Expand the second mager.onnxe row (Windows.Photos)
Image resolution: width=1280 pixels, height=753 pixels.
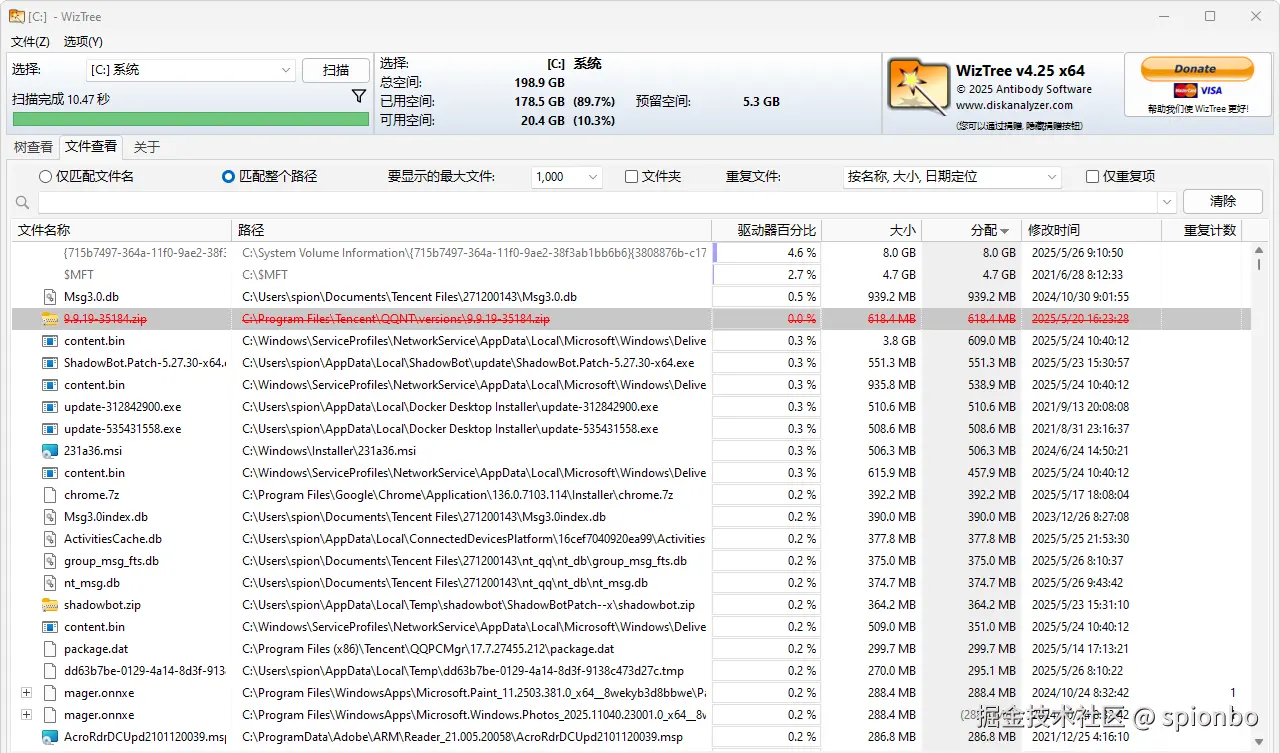(26, 715)
